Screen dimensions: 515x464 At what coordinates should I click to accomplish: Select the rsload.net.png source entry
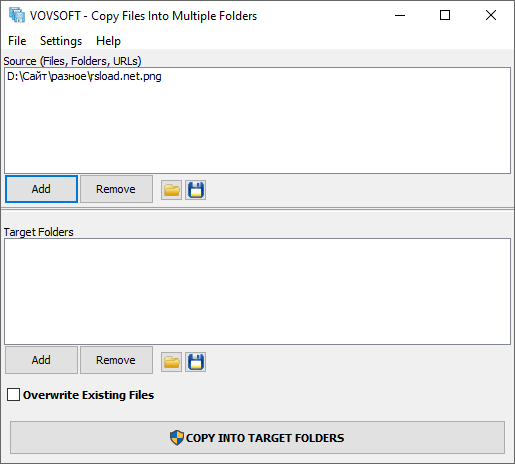[84, 76]
